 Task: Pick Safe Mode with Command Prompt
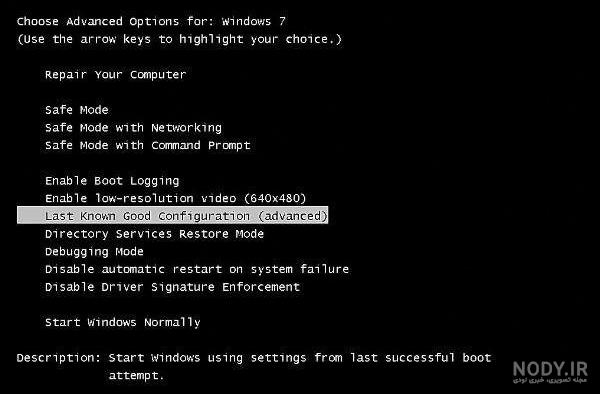coord(148,145)
